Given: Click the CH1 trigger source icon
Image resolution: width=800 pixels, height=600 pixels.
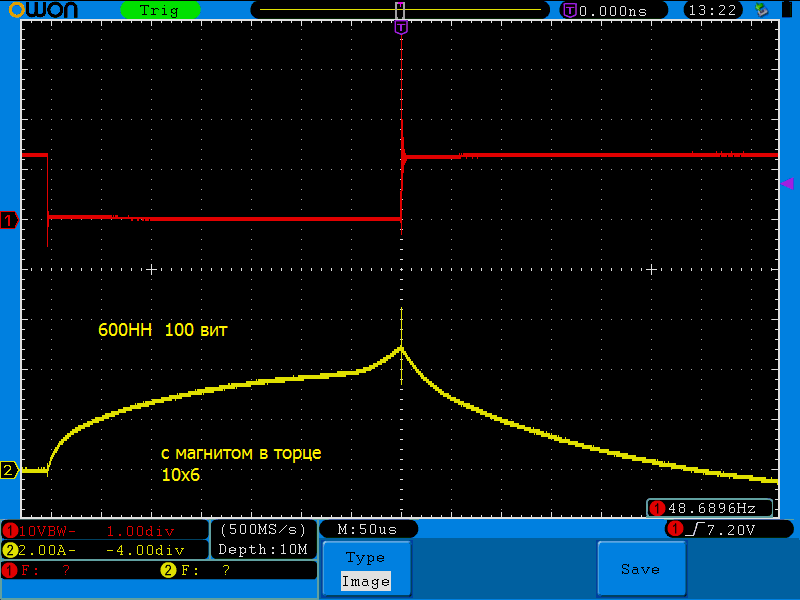Looking at the screenshot, I should click(x=675, y=528).
